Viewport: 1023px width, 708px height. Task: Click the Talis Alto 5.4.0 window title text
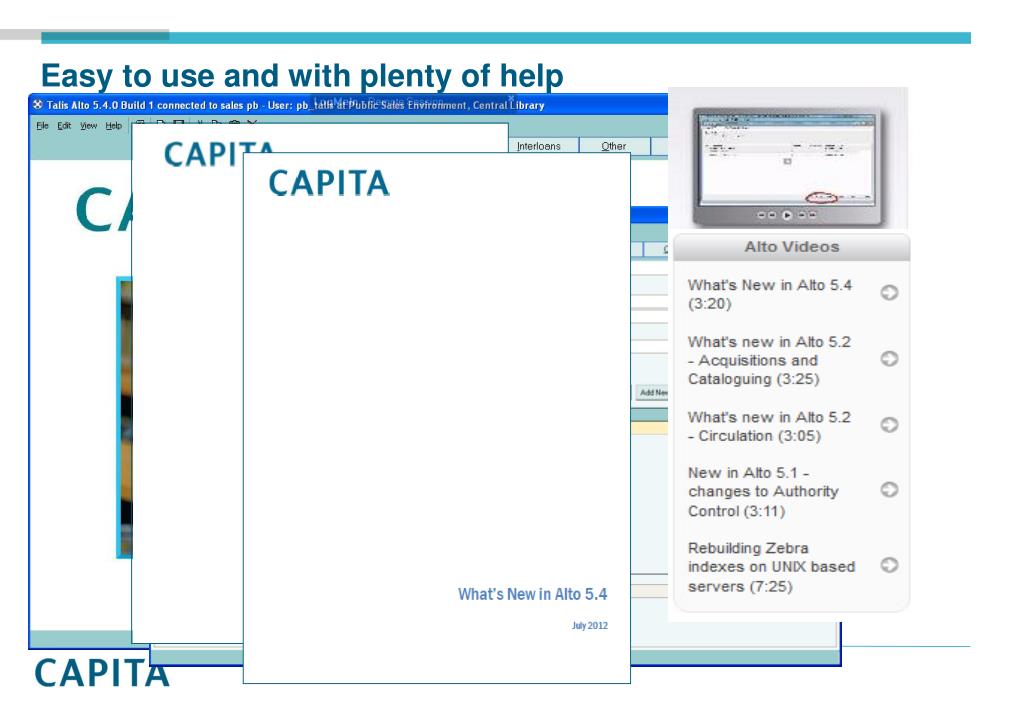coord(295,105)
